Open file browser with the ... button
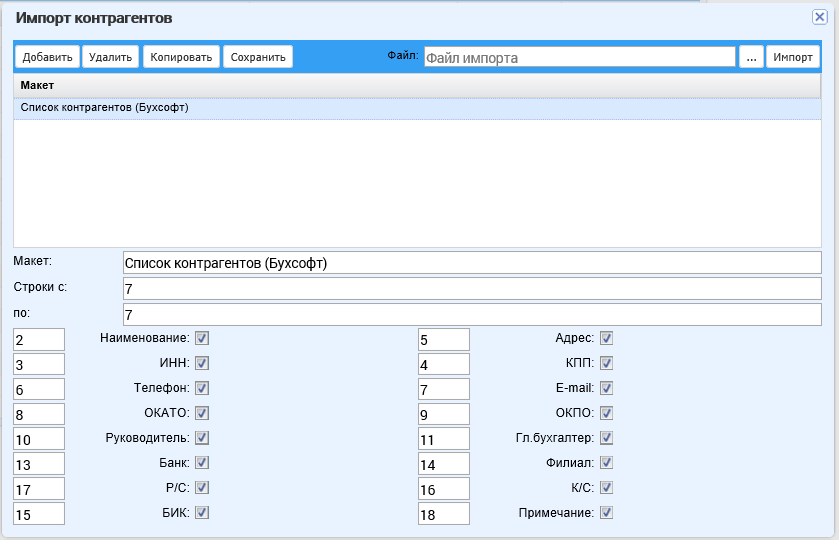This screenshot has height=540, width=839. tap(751, 57)
